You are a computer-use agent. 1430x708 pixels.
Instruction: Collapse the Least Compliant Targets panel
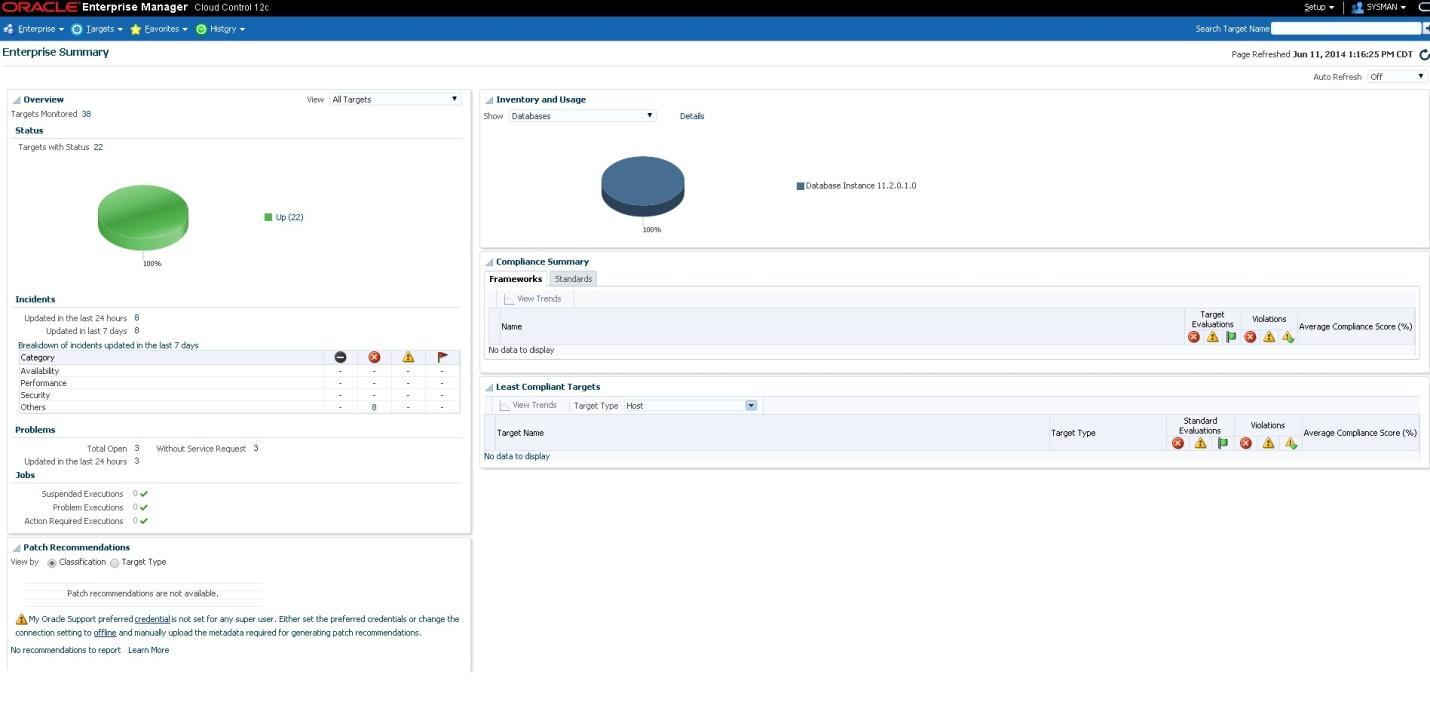coord(489,387)
